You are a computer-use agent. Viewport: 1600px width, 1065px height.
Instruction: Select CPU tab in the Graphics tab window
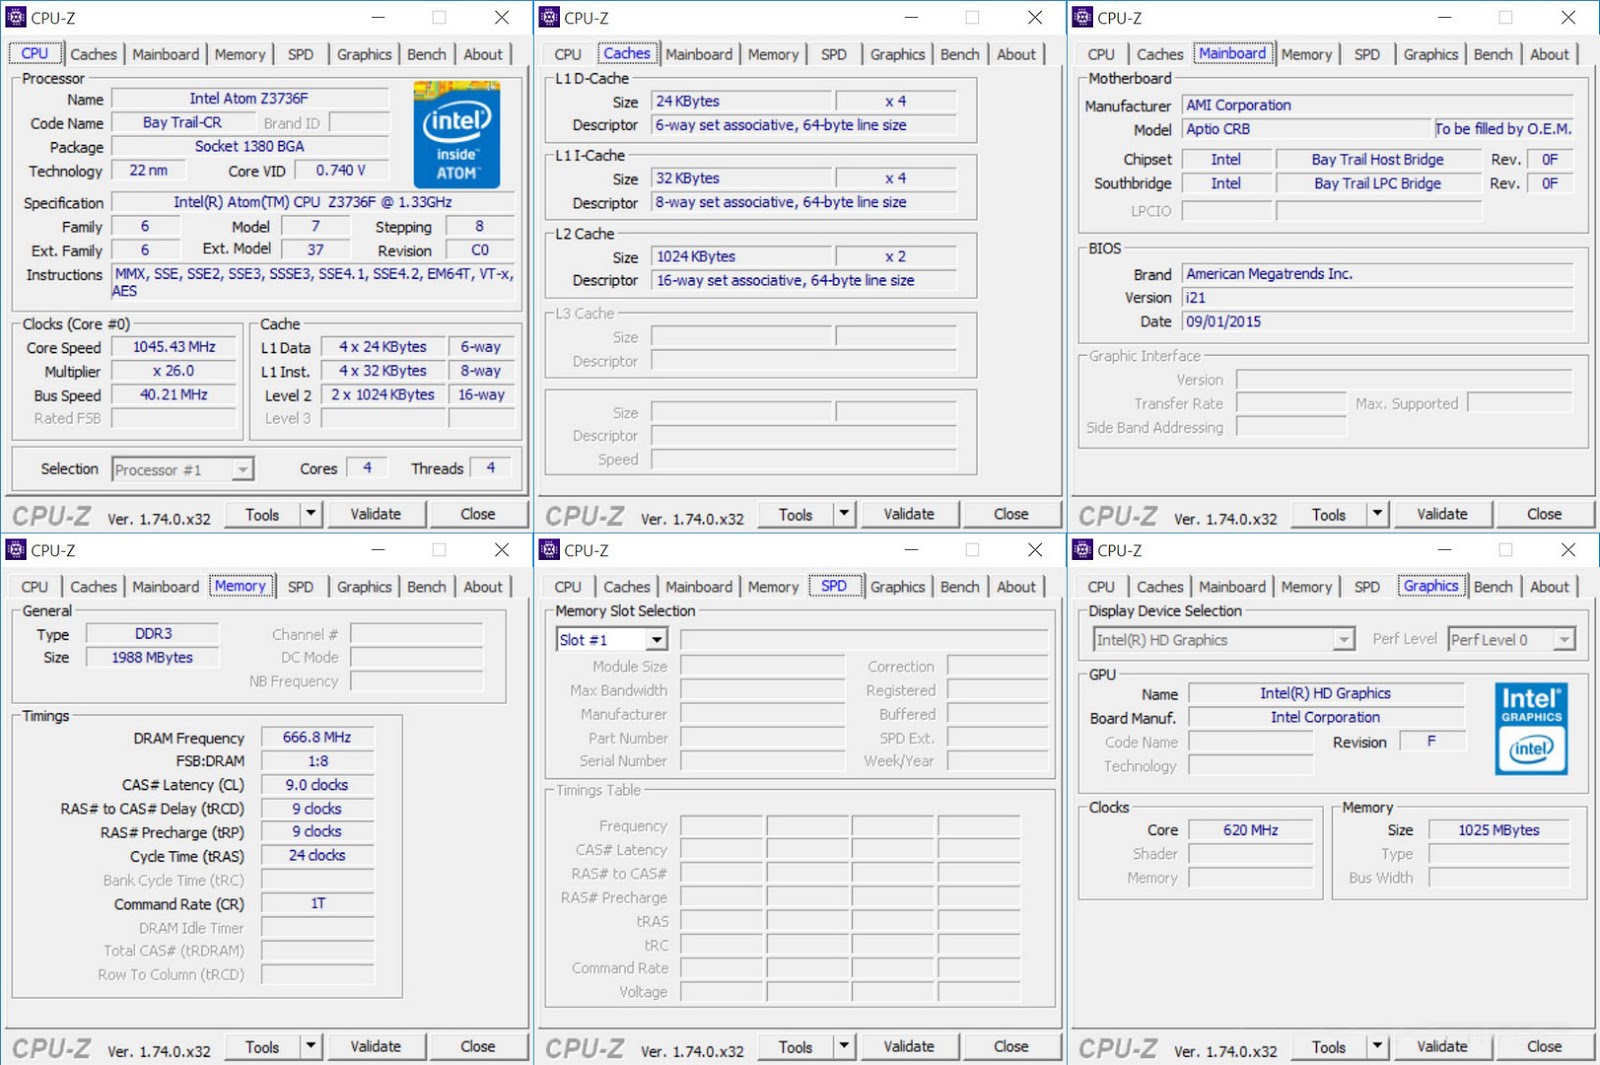click(x=1101, y=586)
